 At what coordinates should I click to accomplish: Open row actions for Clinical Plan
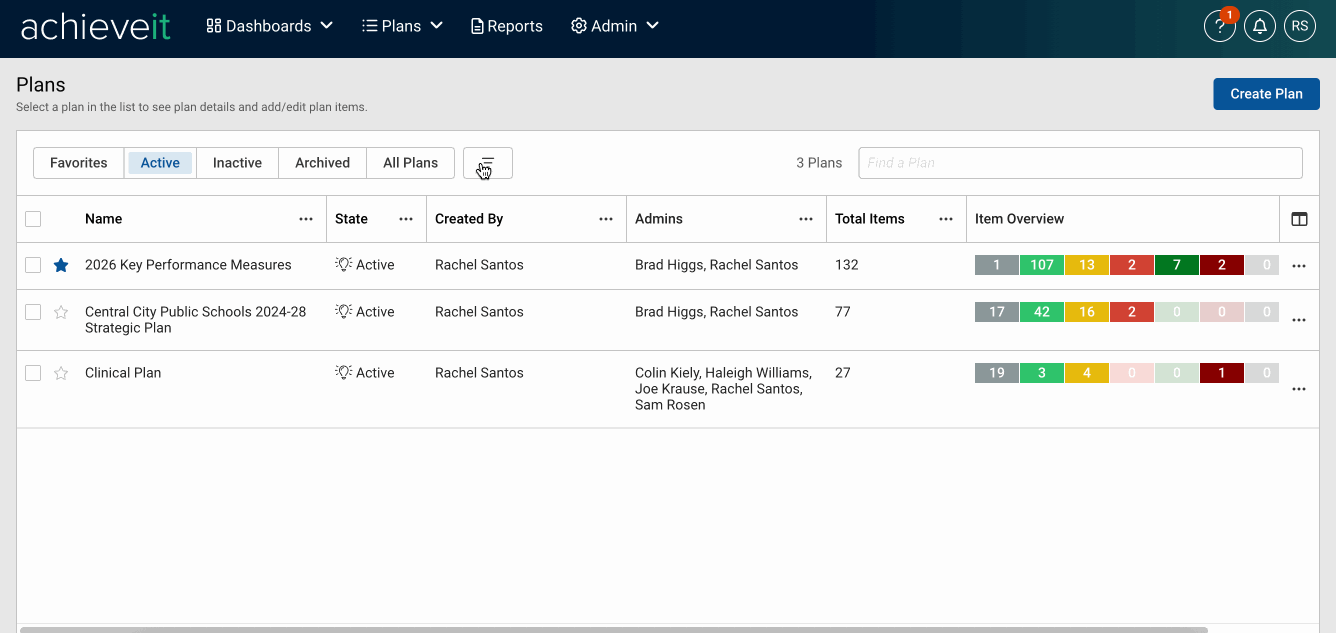click(x=1299, y=389)
